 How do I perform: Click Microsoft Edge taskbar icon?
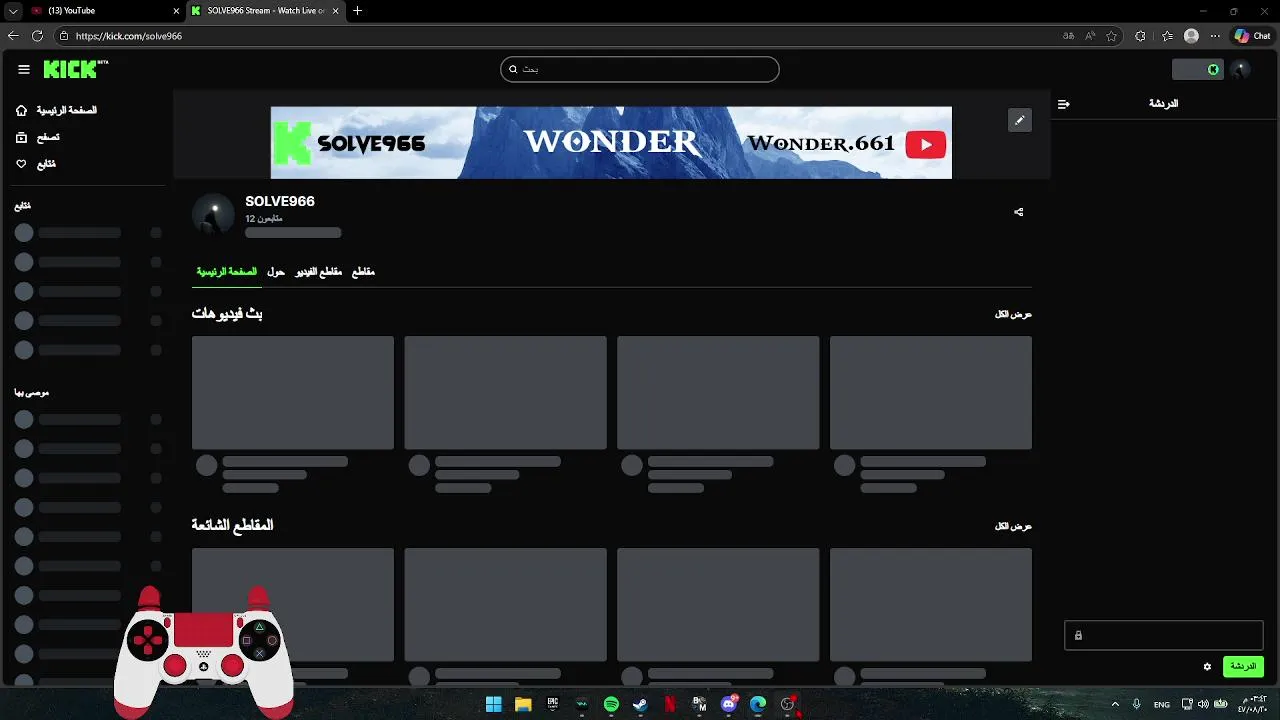coord(758,704)
